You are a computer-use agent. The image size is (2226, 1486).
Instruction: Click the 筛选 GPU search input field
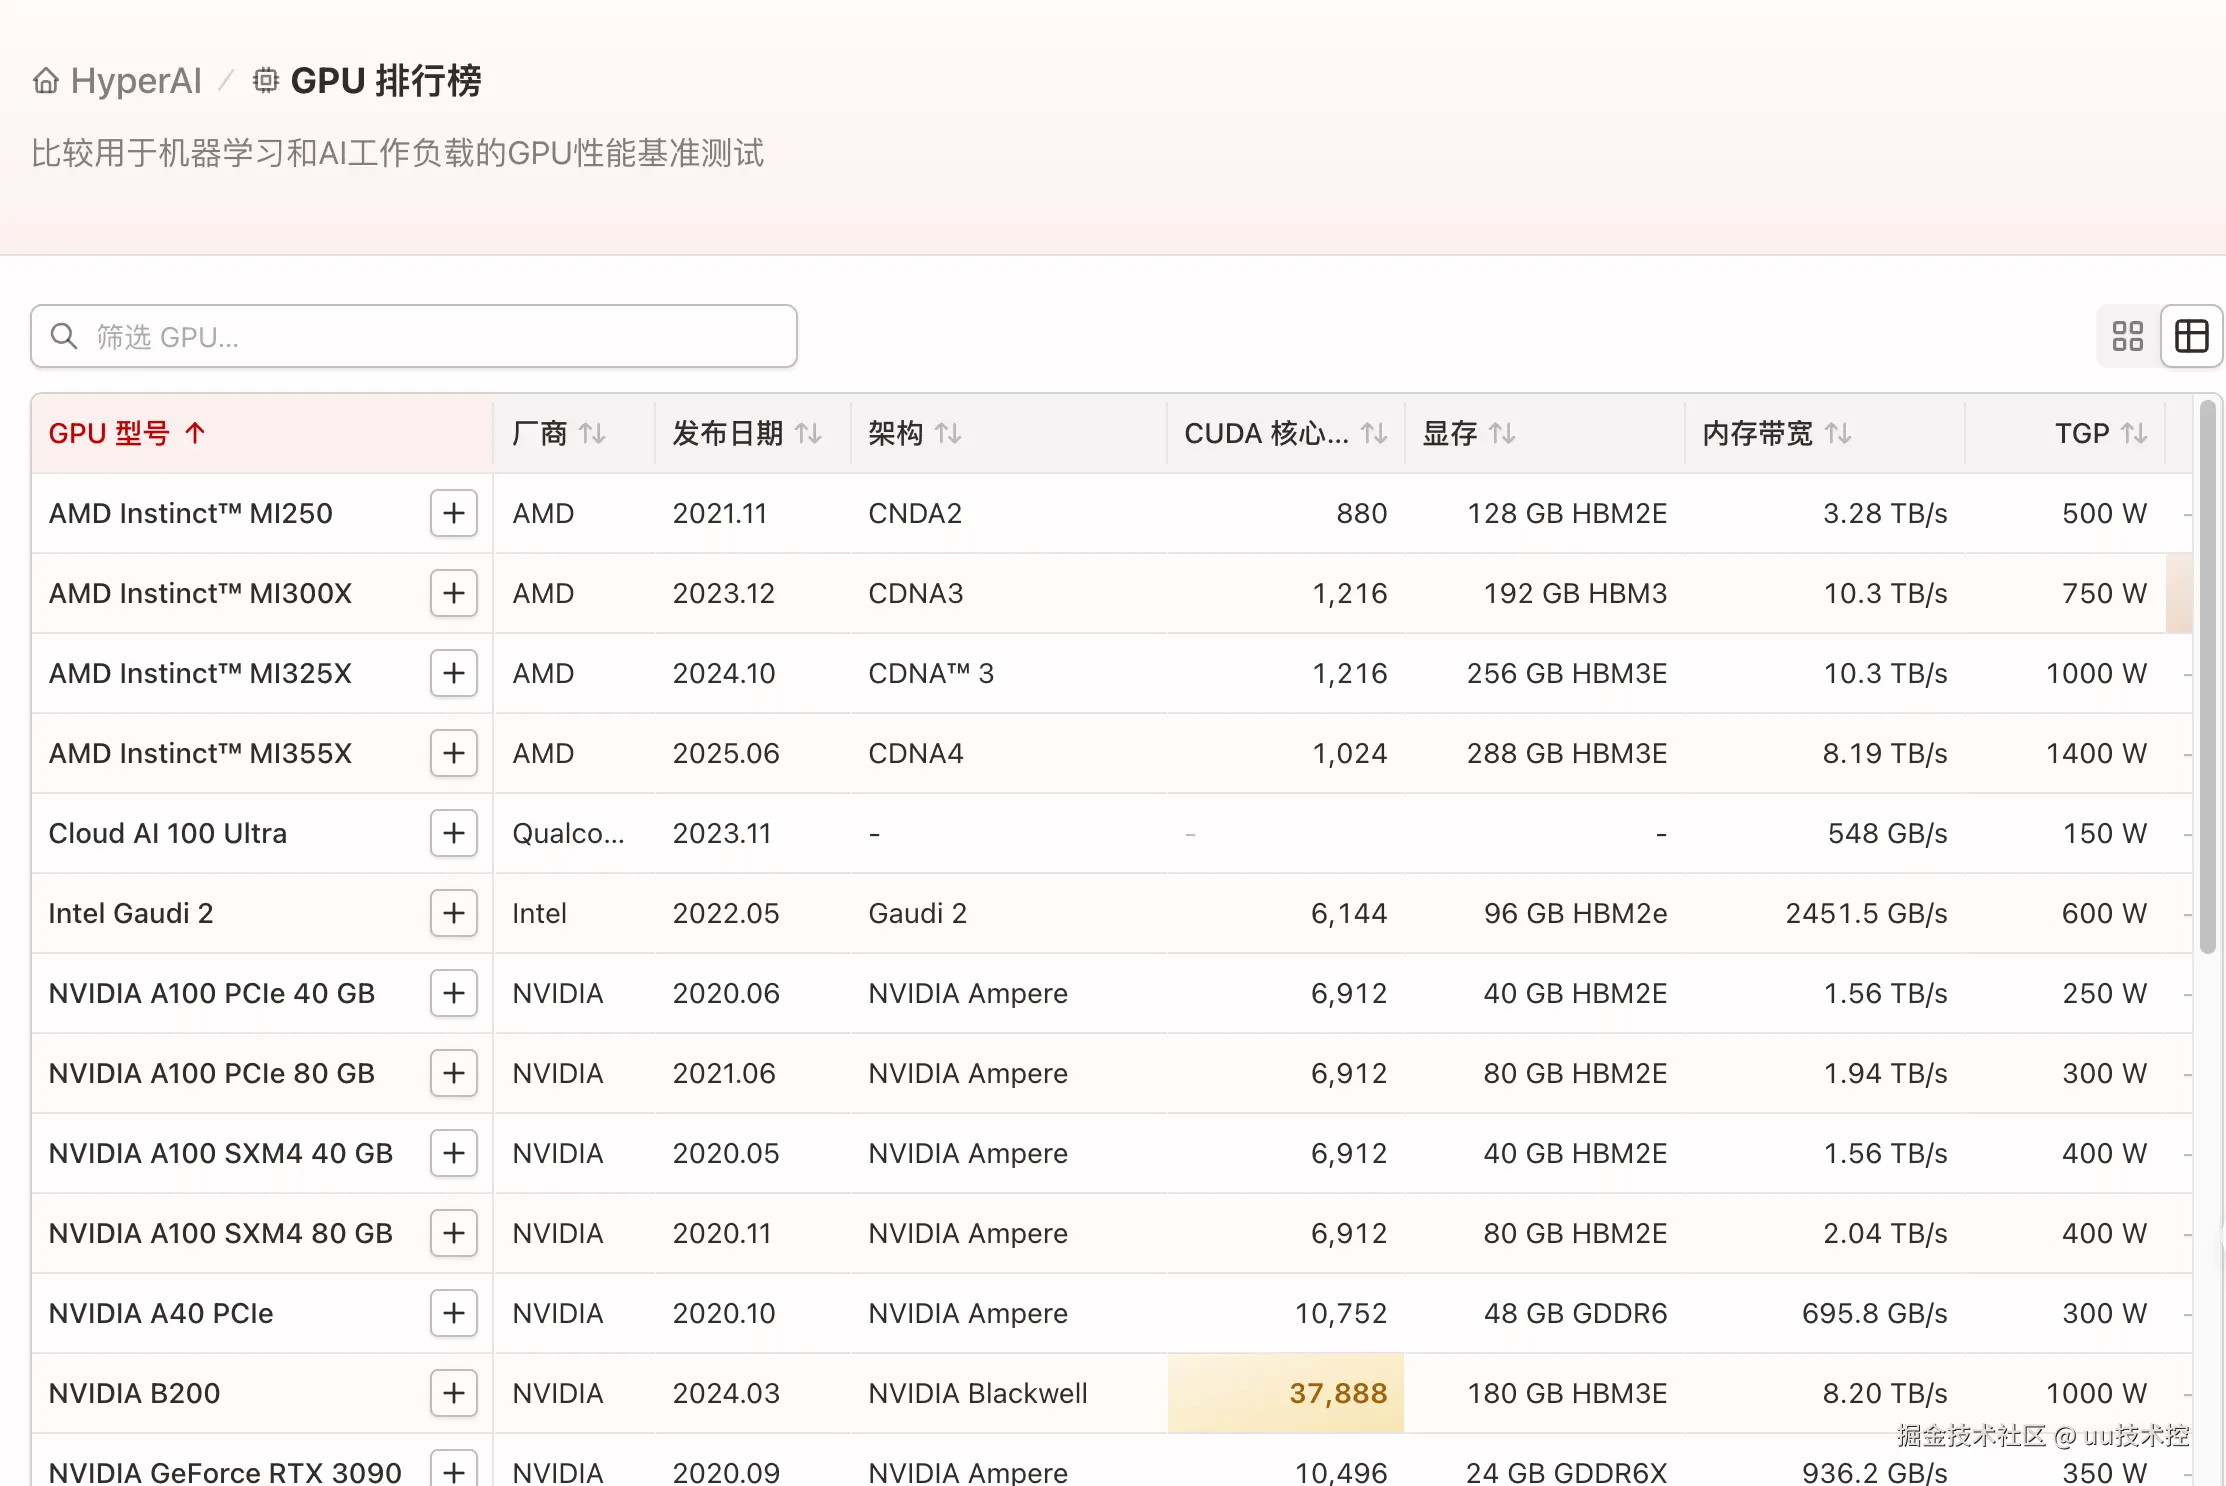click(413, 336)
